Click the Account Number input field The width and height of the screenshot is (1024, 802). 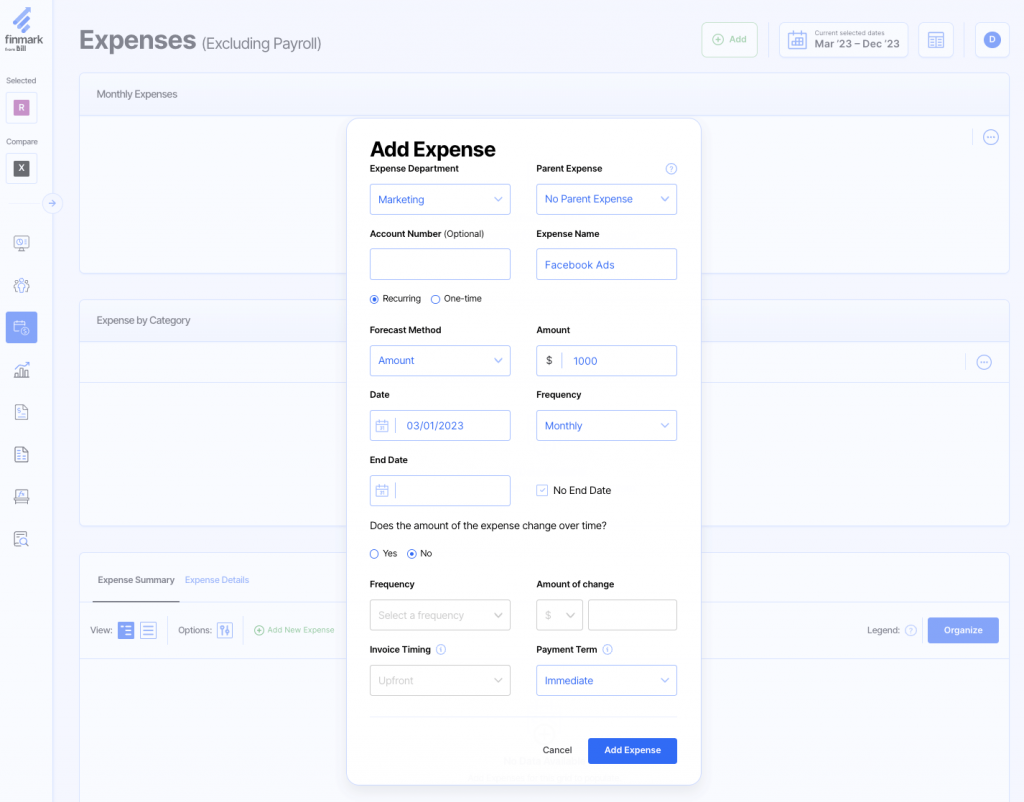440,265
